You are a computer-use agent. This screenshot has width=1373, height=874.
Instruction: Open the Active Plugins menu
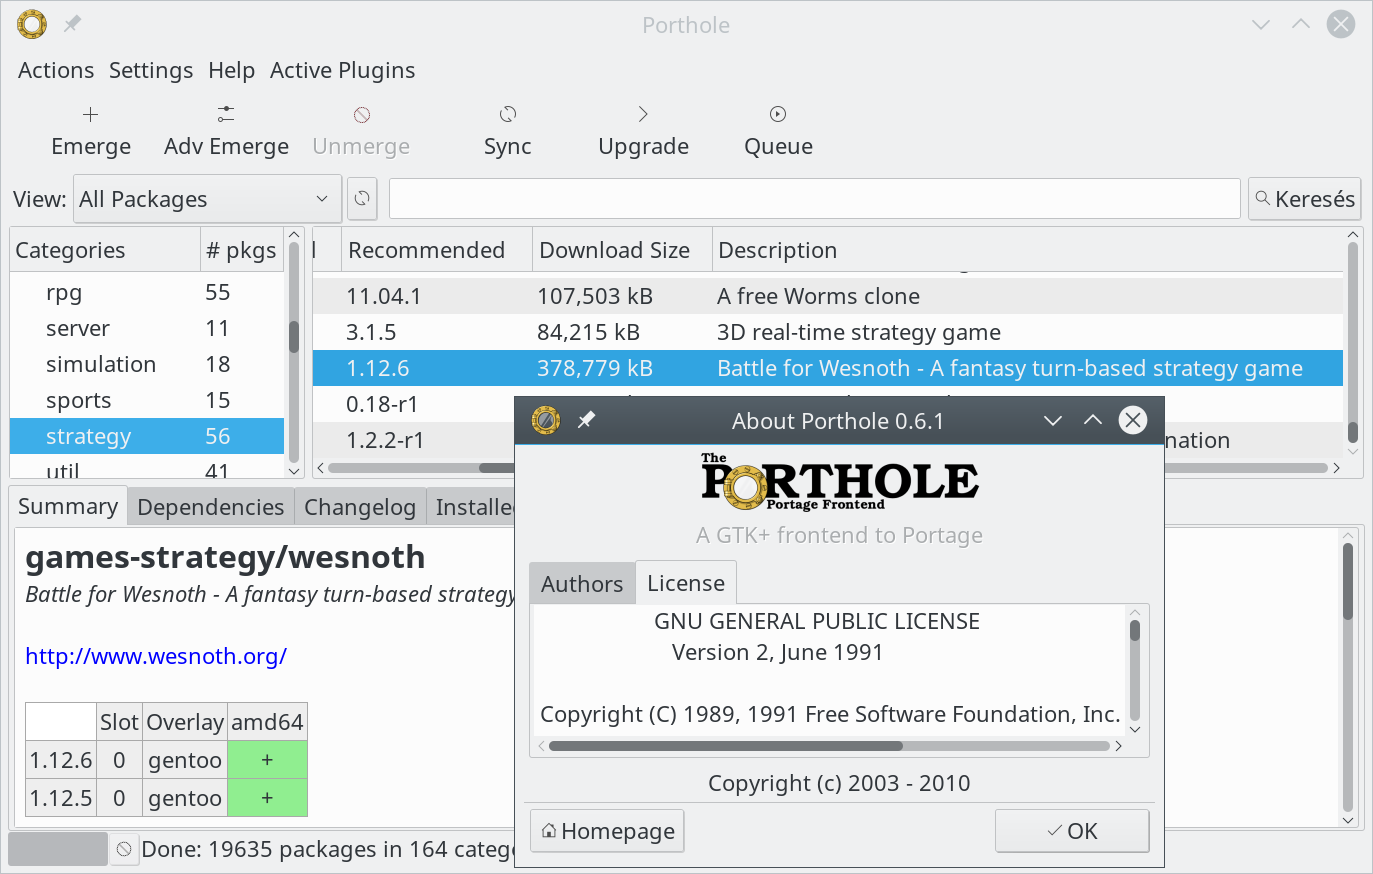pos(343,70)
